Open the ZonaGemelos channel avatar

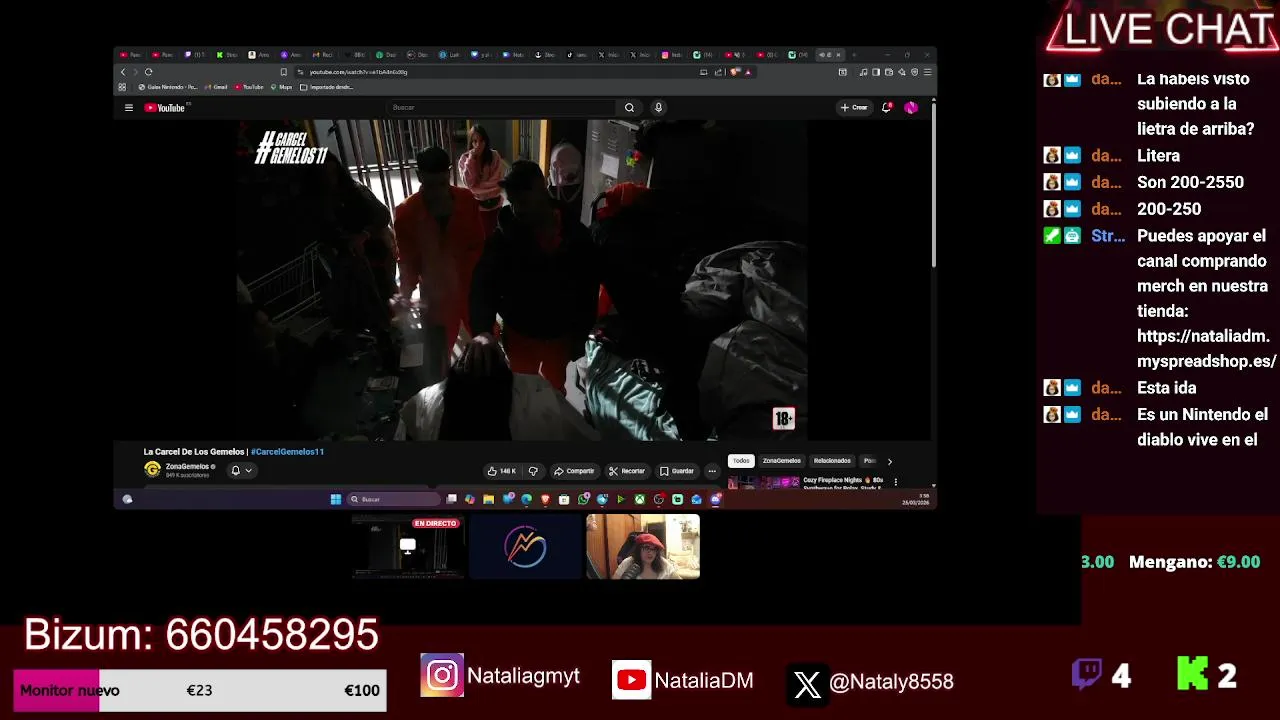coord(152,469)
